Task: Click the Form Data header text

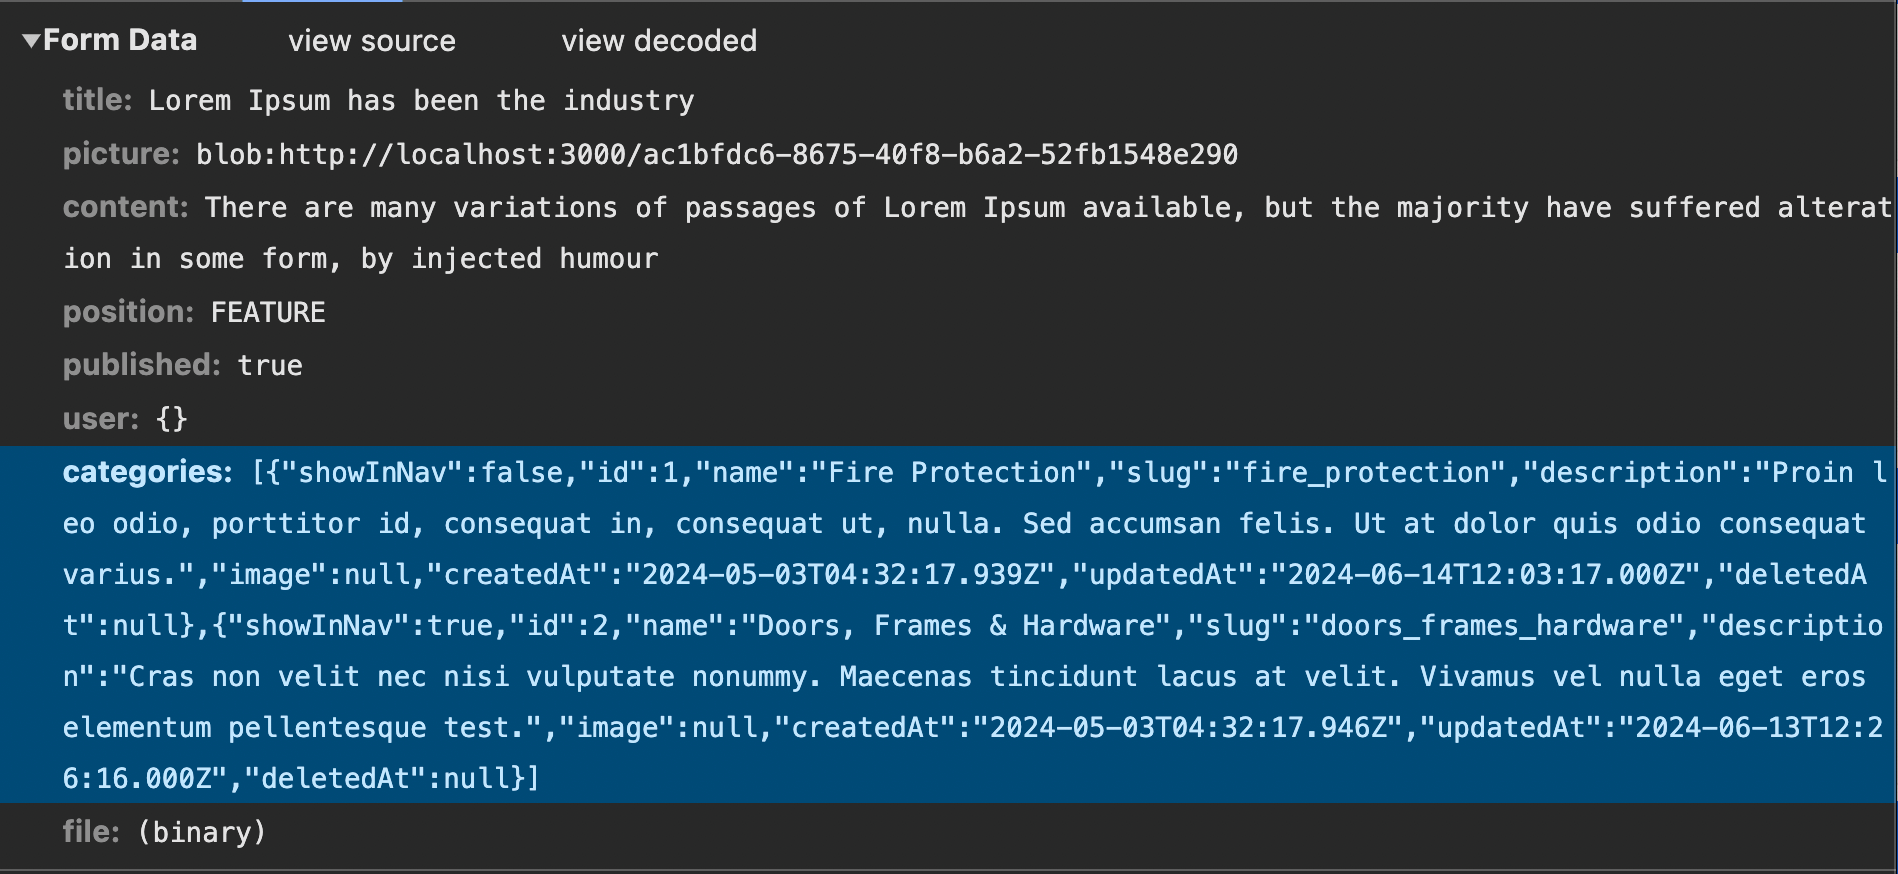Action: (122, 40)
